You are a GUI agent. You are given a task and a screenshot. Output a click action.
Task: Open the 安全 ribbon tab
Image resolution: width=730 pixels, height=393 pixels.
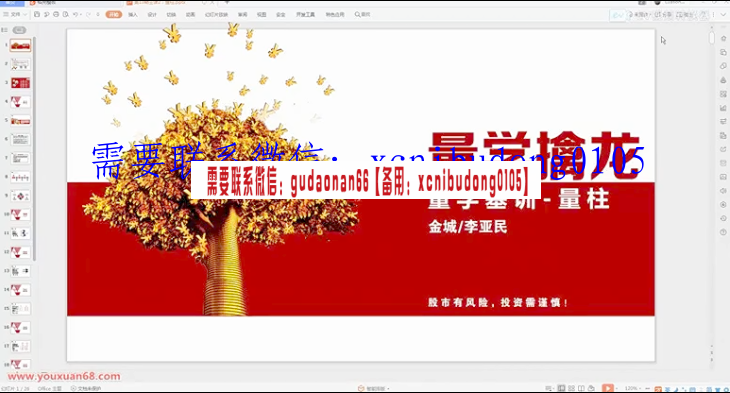(x=281, y=14)
